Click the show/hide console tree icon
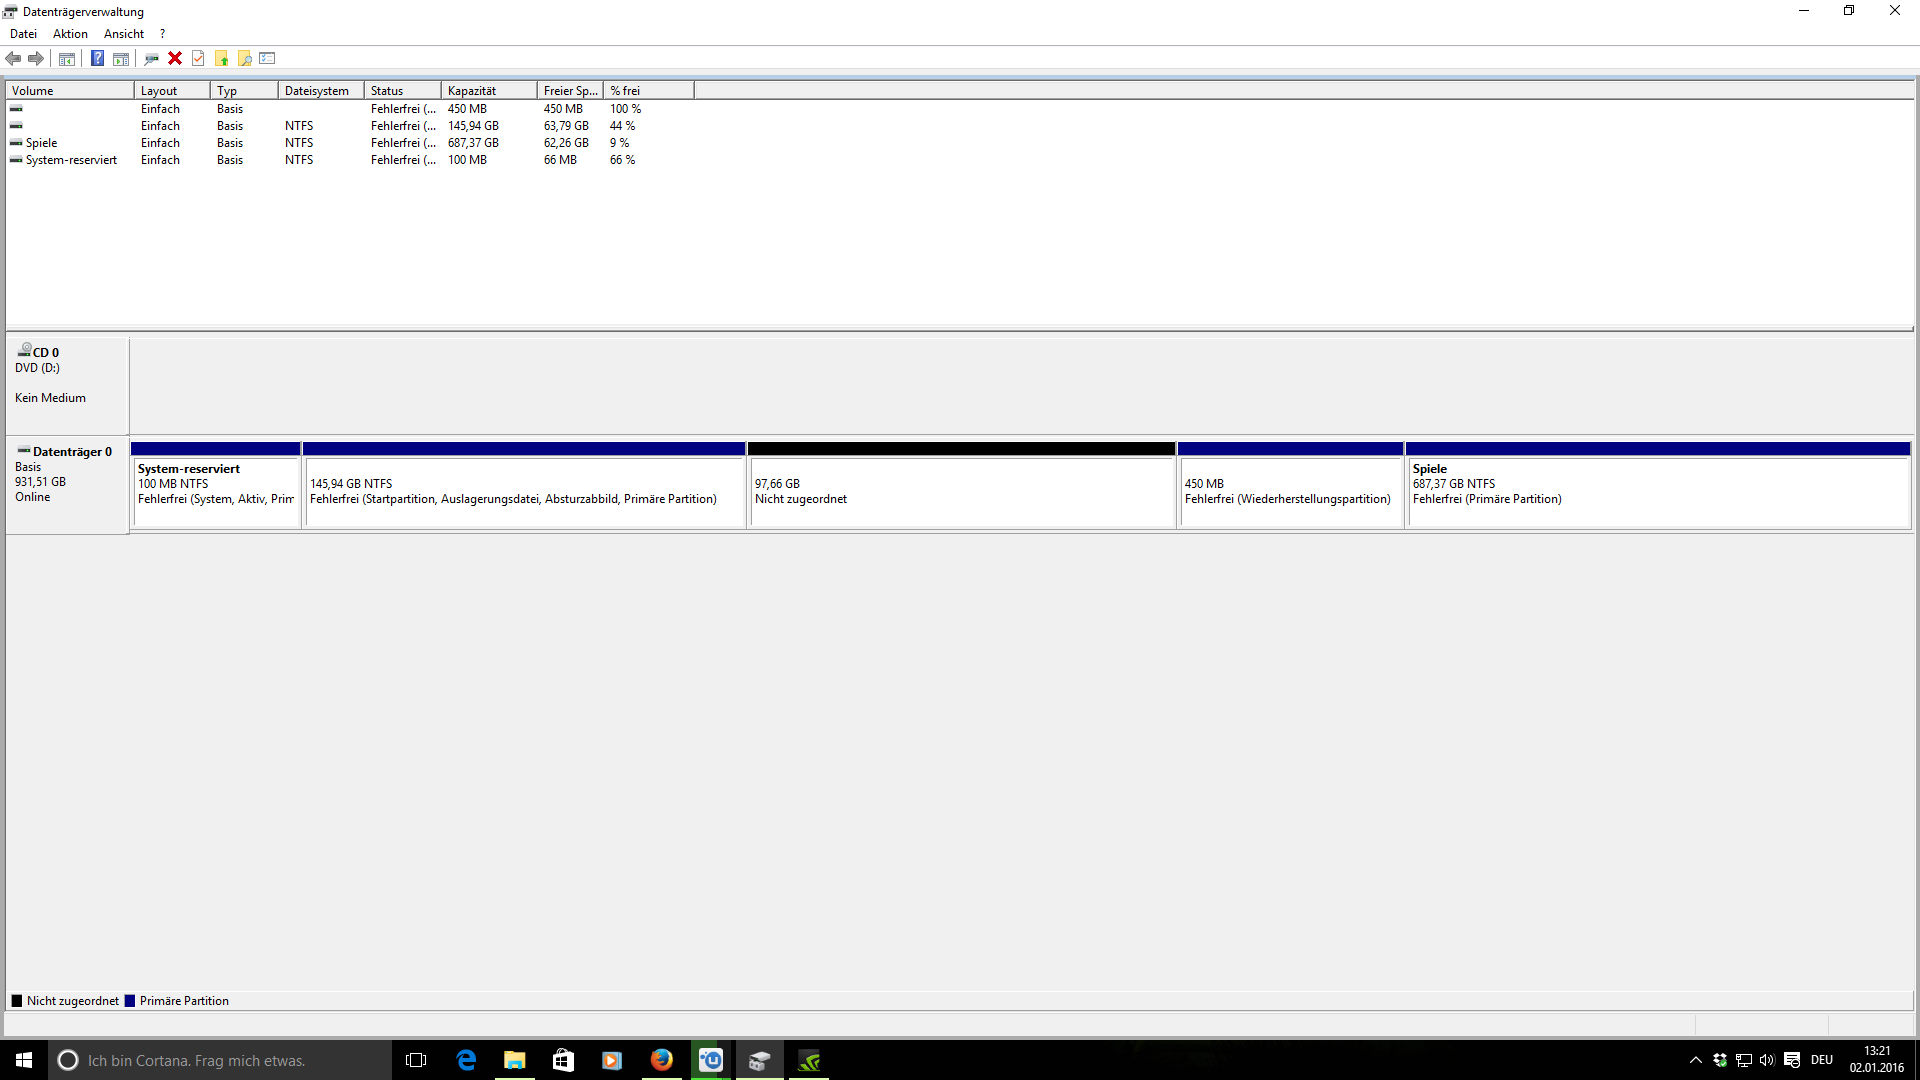 pyautogui.click(x=67, y=58)
